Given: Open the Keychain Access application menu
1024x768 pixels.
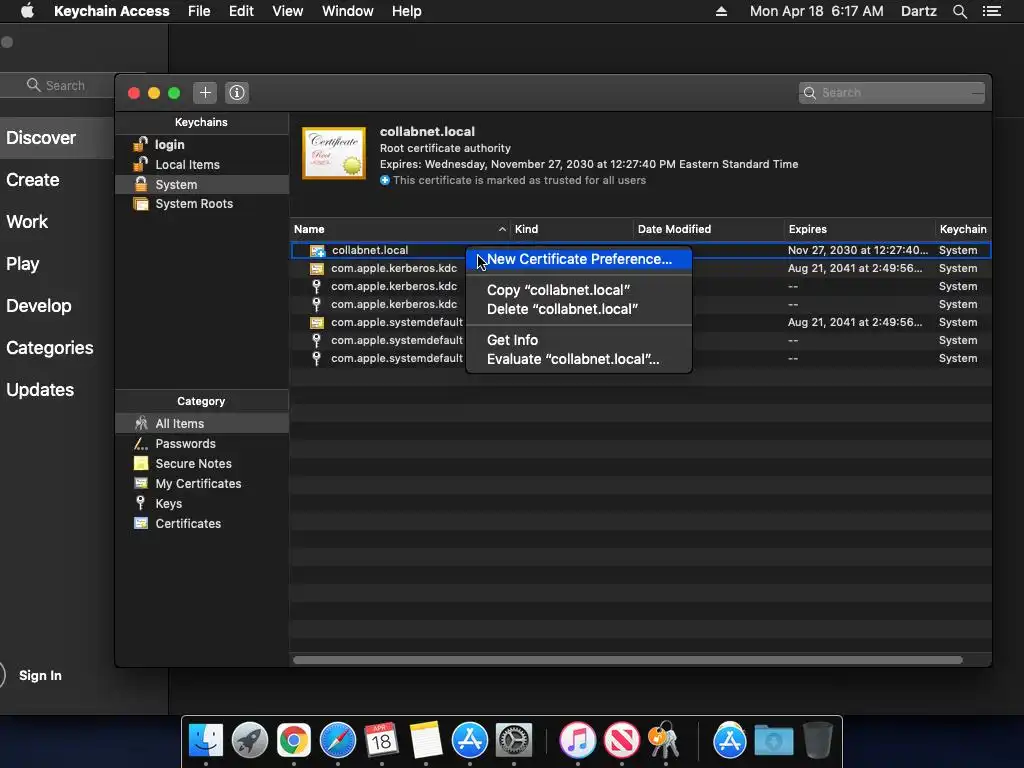Looking at the screenshot, I should (112, 11).
